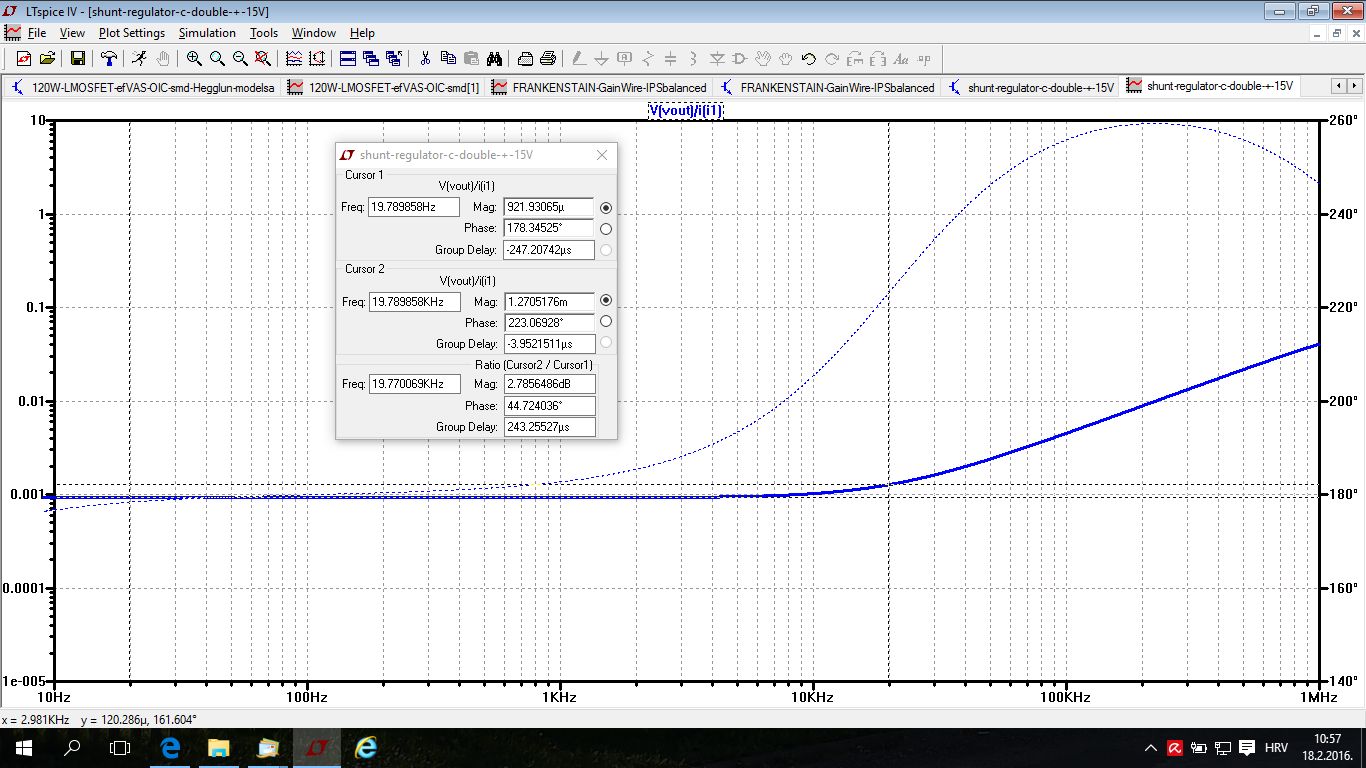Click the Zoom Full Extents icon

263,58
